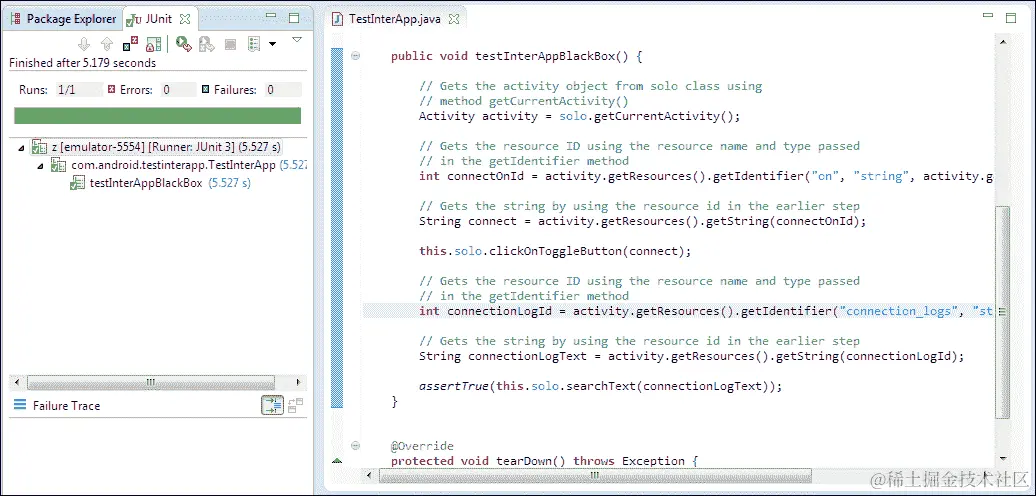
Task: Click the green JUnit progress bar
Action: pyautogui.click(x=157, y=116)
